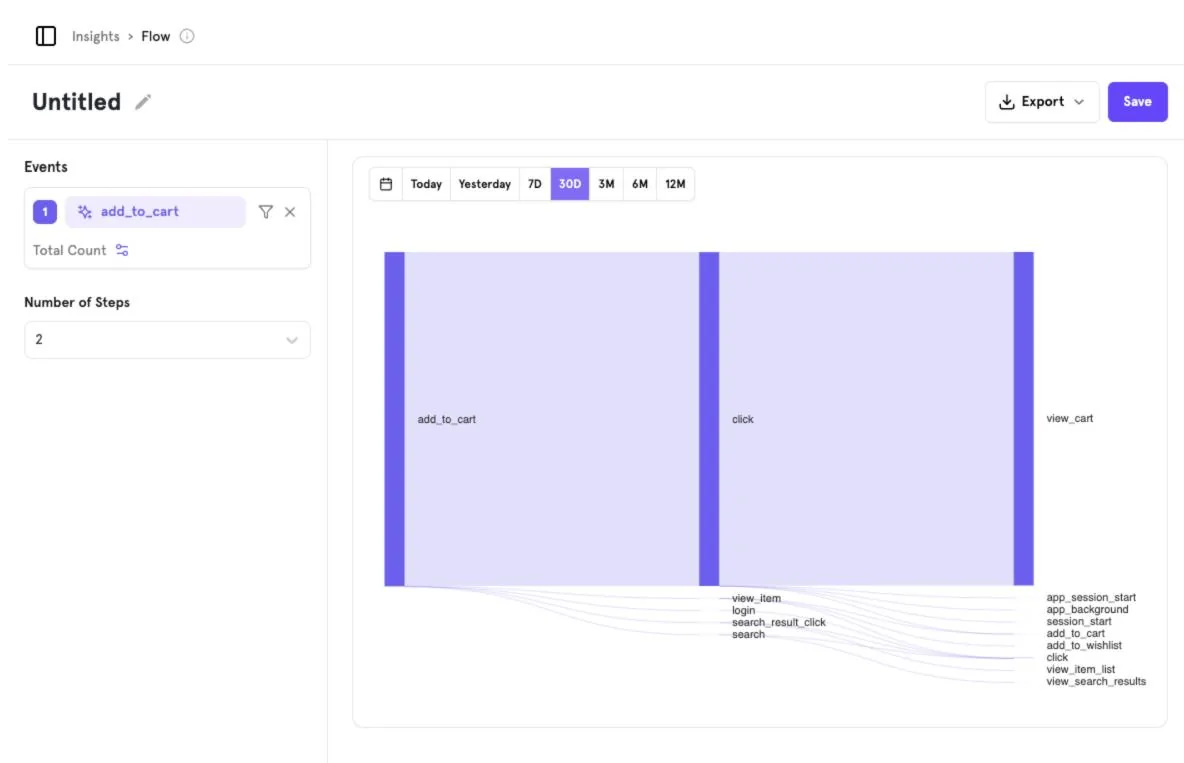Click add_to_cart label in last column
The image size is (1184, 763).
coord(1075,634)
